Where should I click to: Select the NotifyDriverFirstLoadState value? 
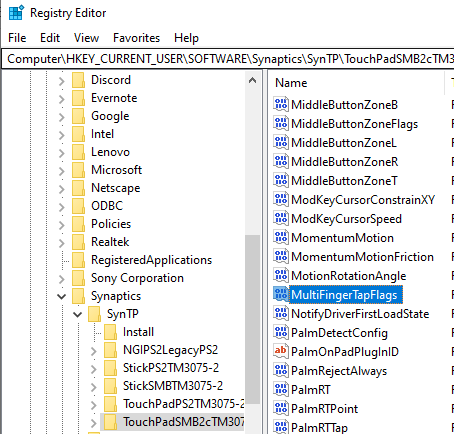[x=360, y=314]
